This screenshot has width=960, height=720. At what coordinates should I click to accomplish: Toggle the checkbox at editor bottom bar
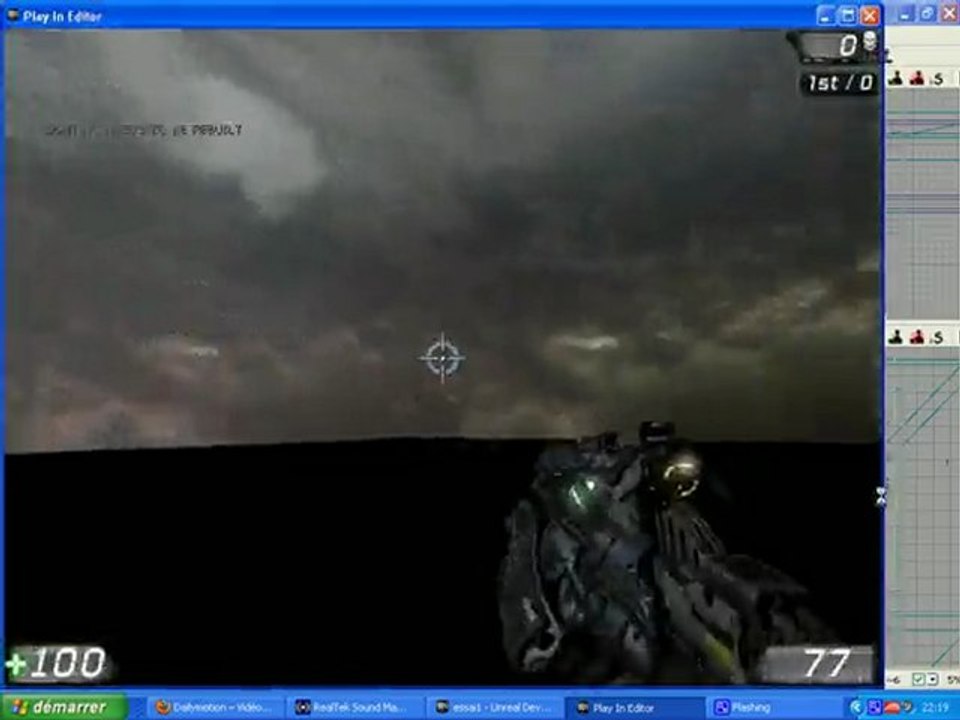[x=918, y=680]
